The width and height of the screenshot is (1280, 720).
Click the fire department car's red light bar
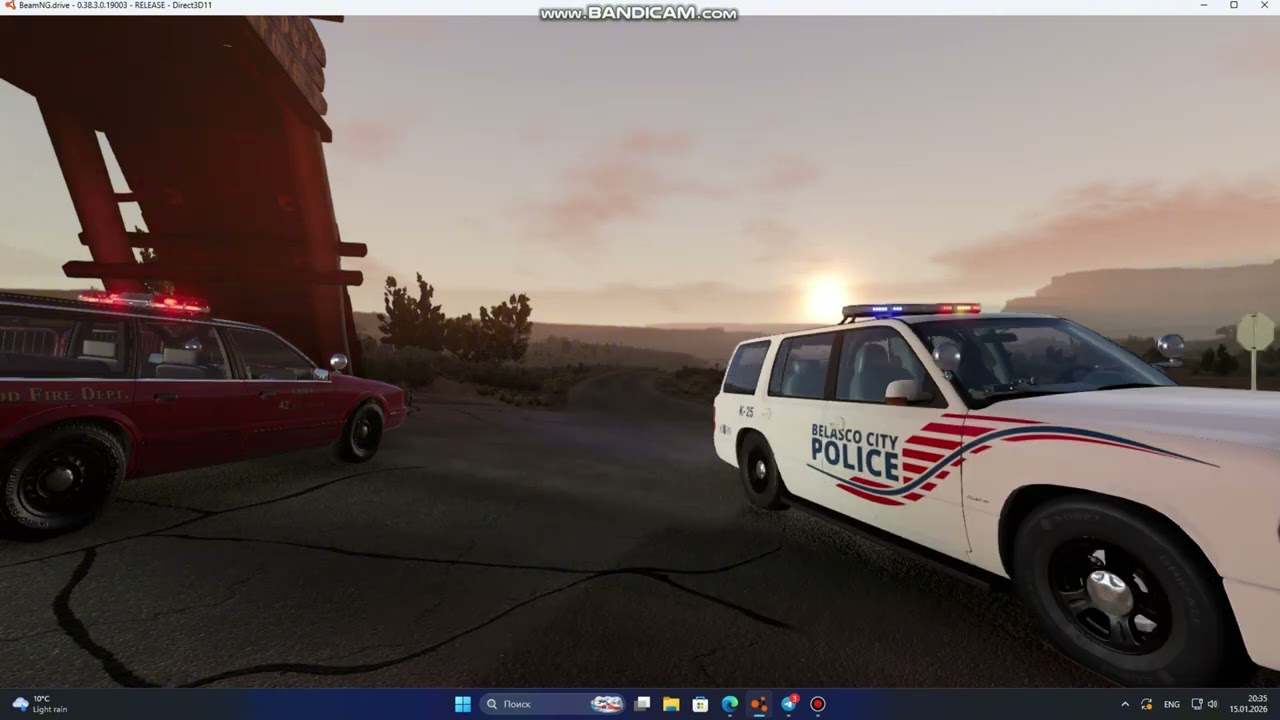point(144,301)
